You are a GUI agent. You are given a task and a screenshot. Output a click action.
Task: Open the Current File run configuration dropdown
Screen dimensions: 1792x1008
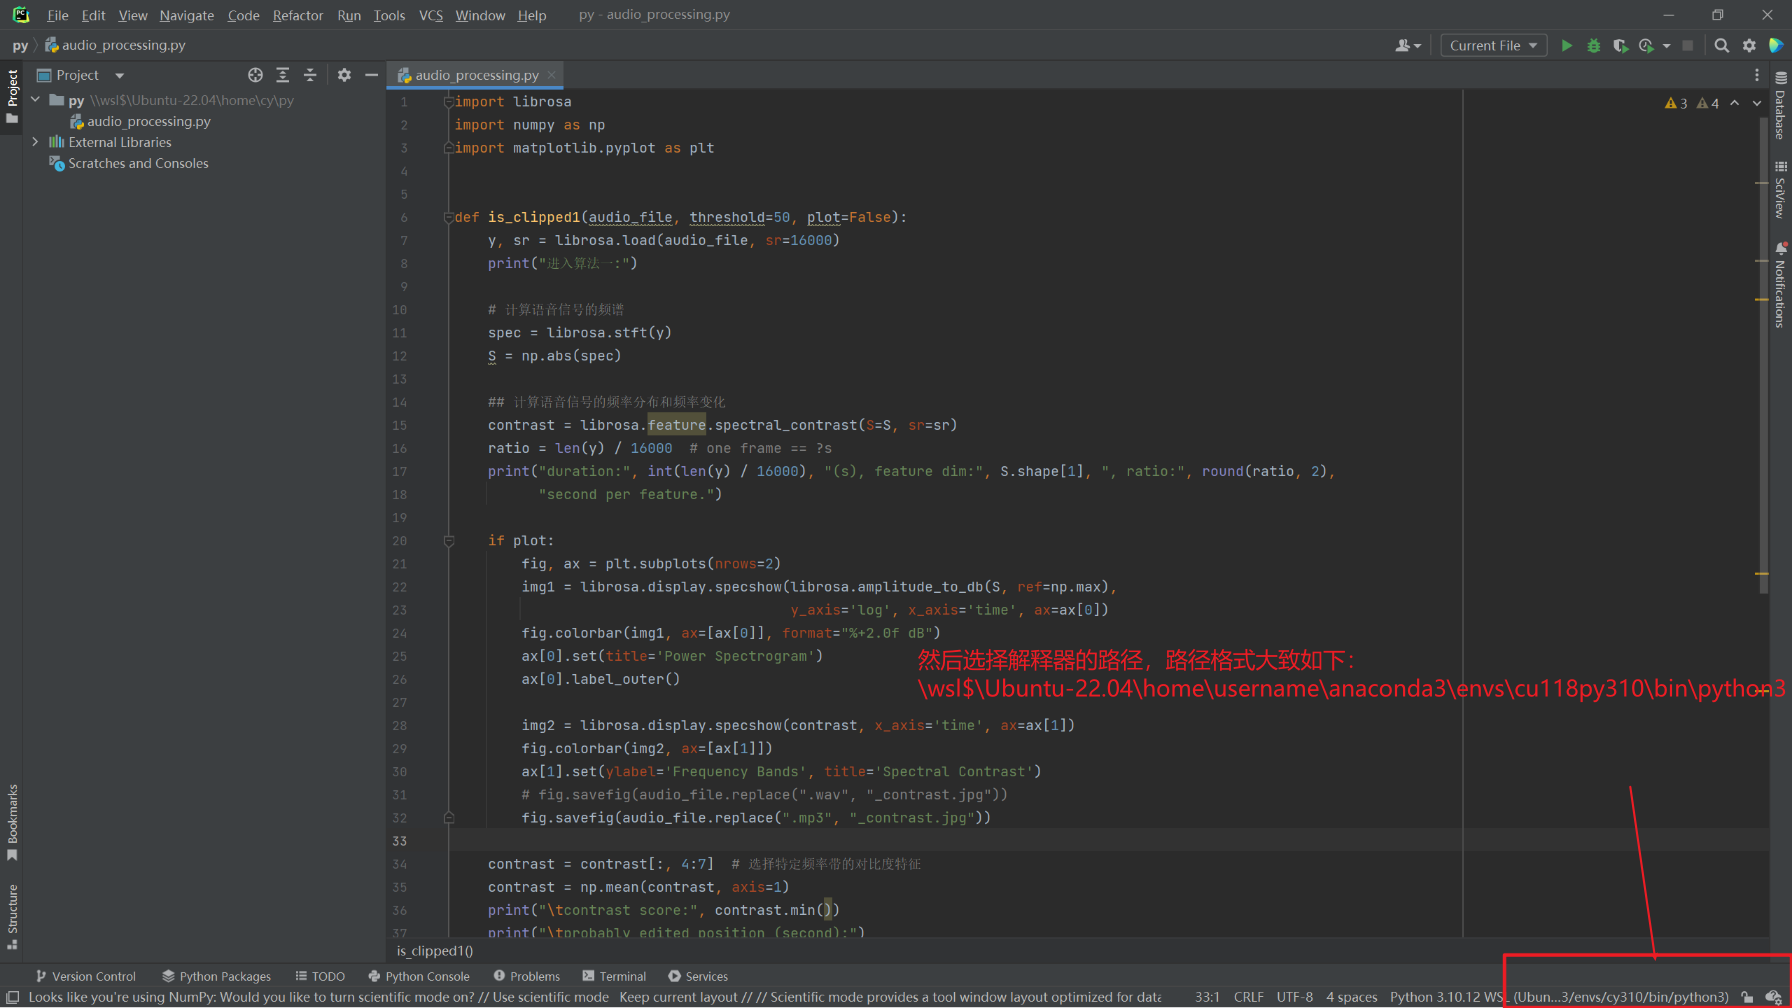(1493, 46)
